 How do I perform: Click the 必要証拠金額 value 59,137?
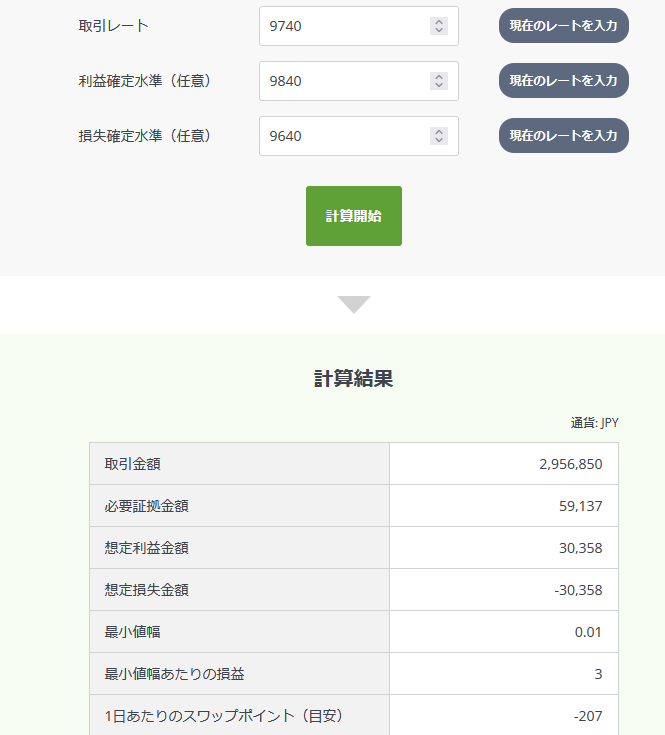tap(580, 506)
